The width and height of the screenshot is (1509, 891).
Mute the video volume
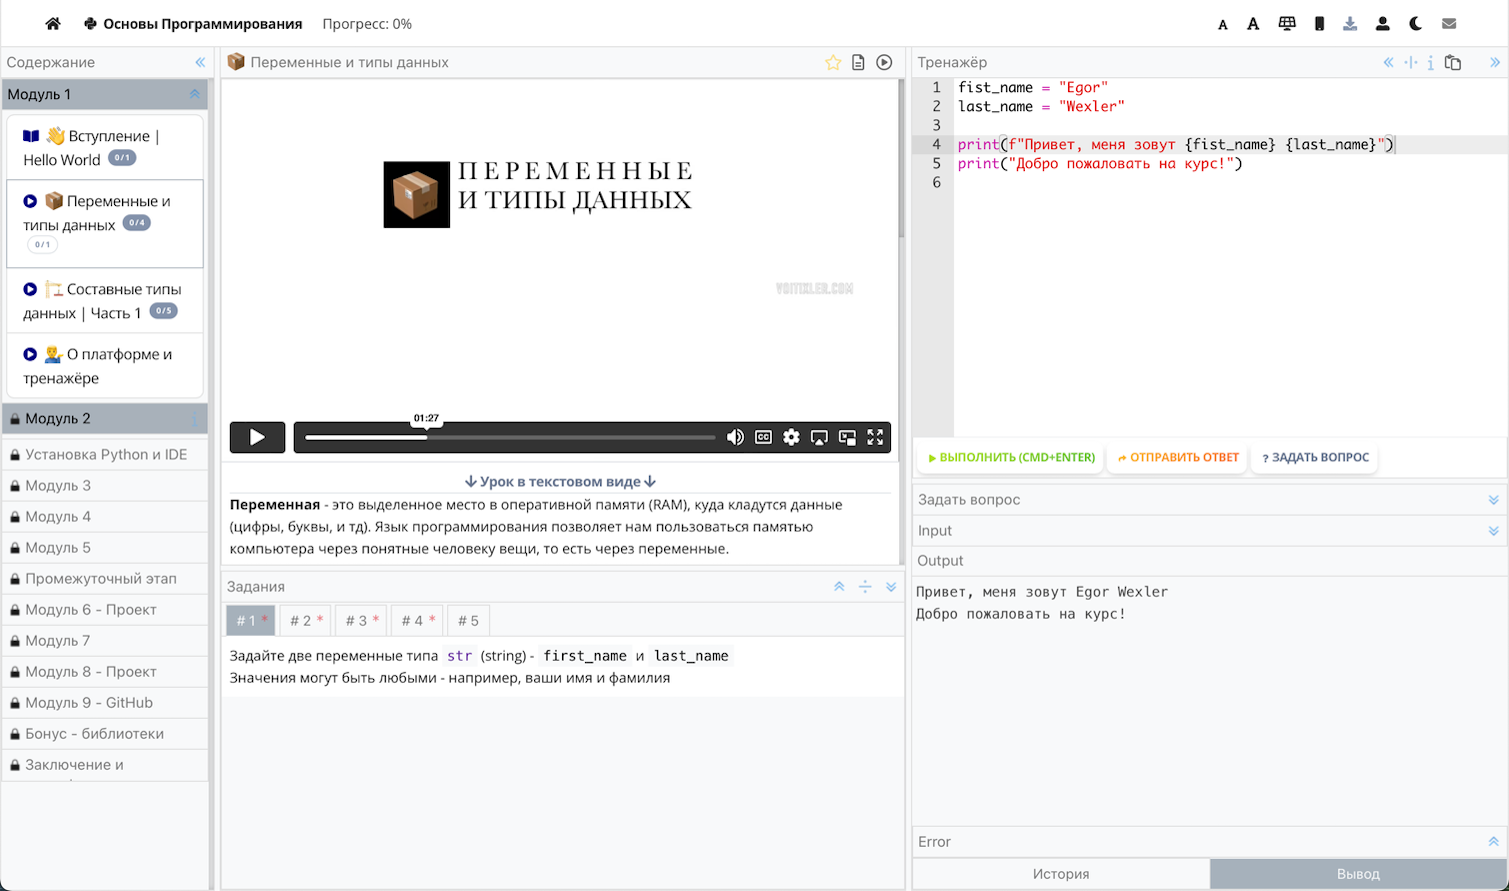click(x=735, y=437)
